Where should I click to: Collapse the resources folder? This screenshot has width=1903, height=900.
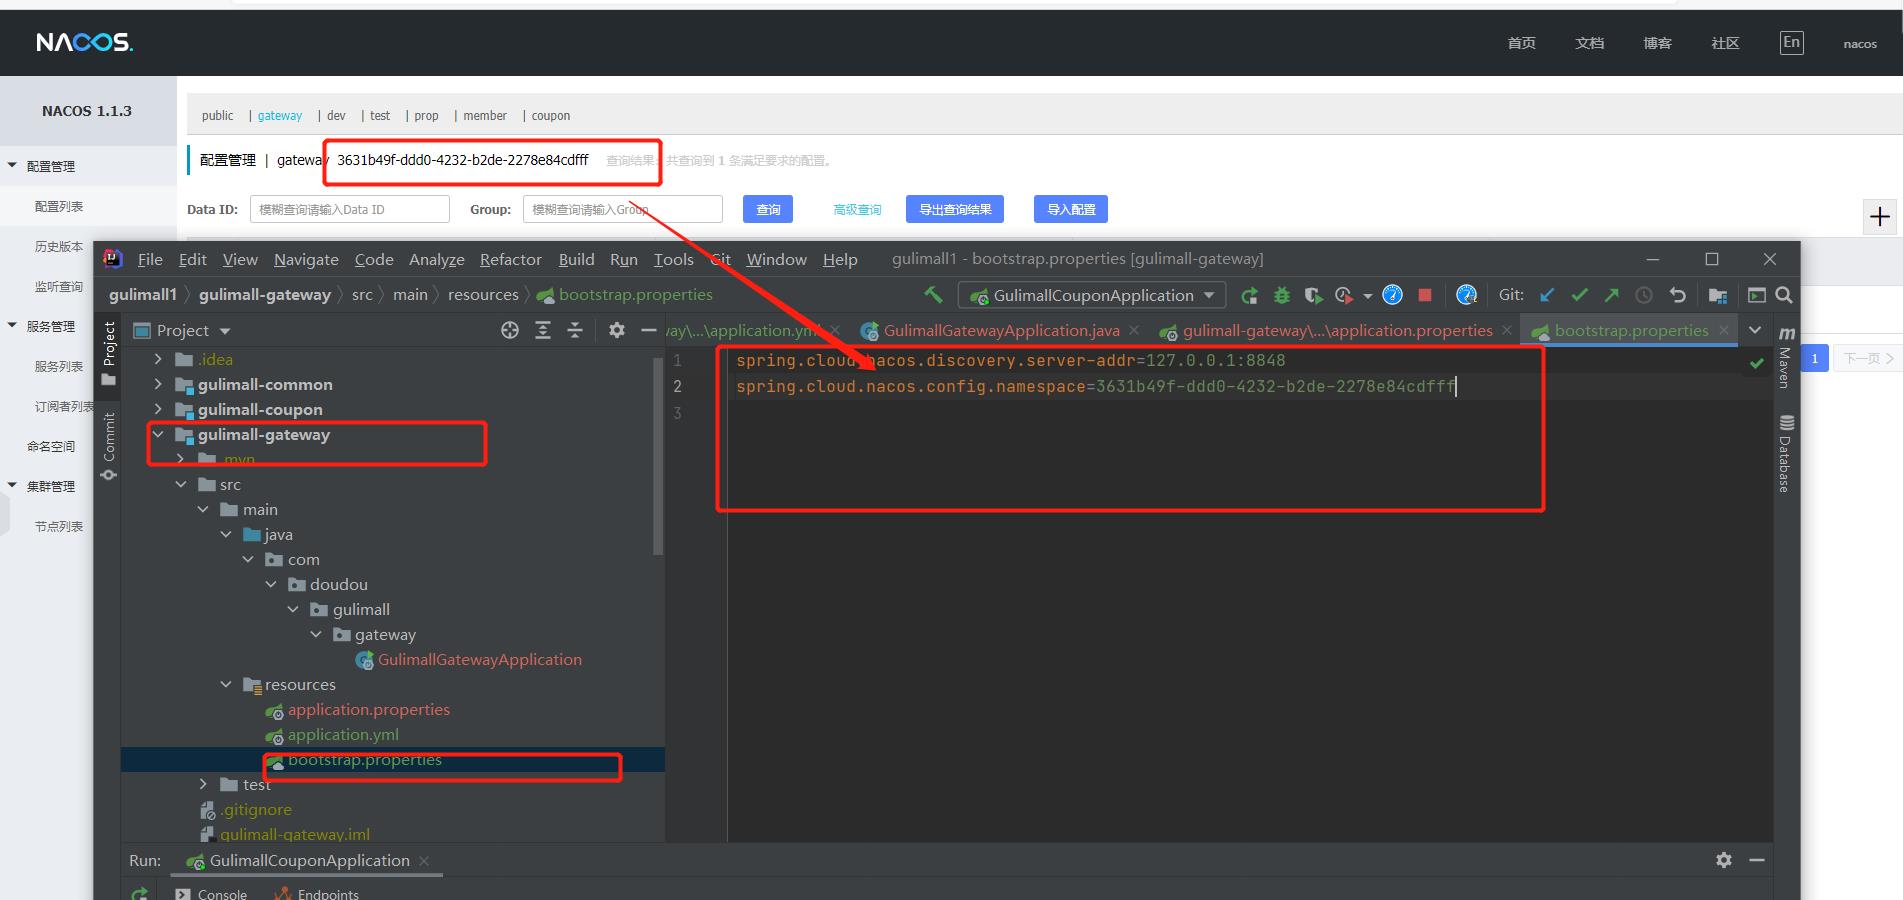pos(226,684)
